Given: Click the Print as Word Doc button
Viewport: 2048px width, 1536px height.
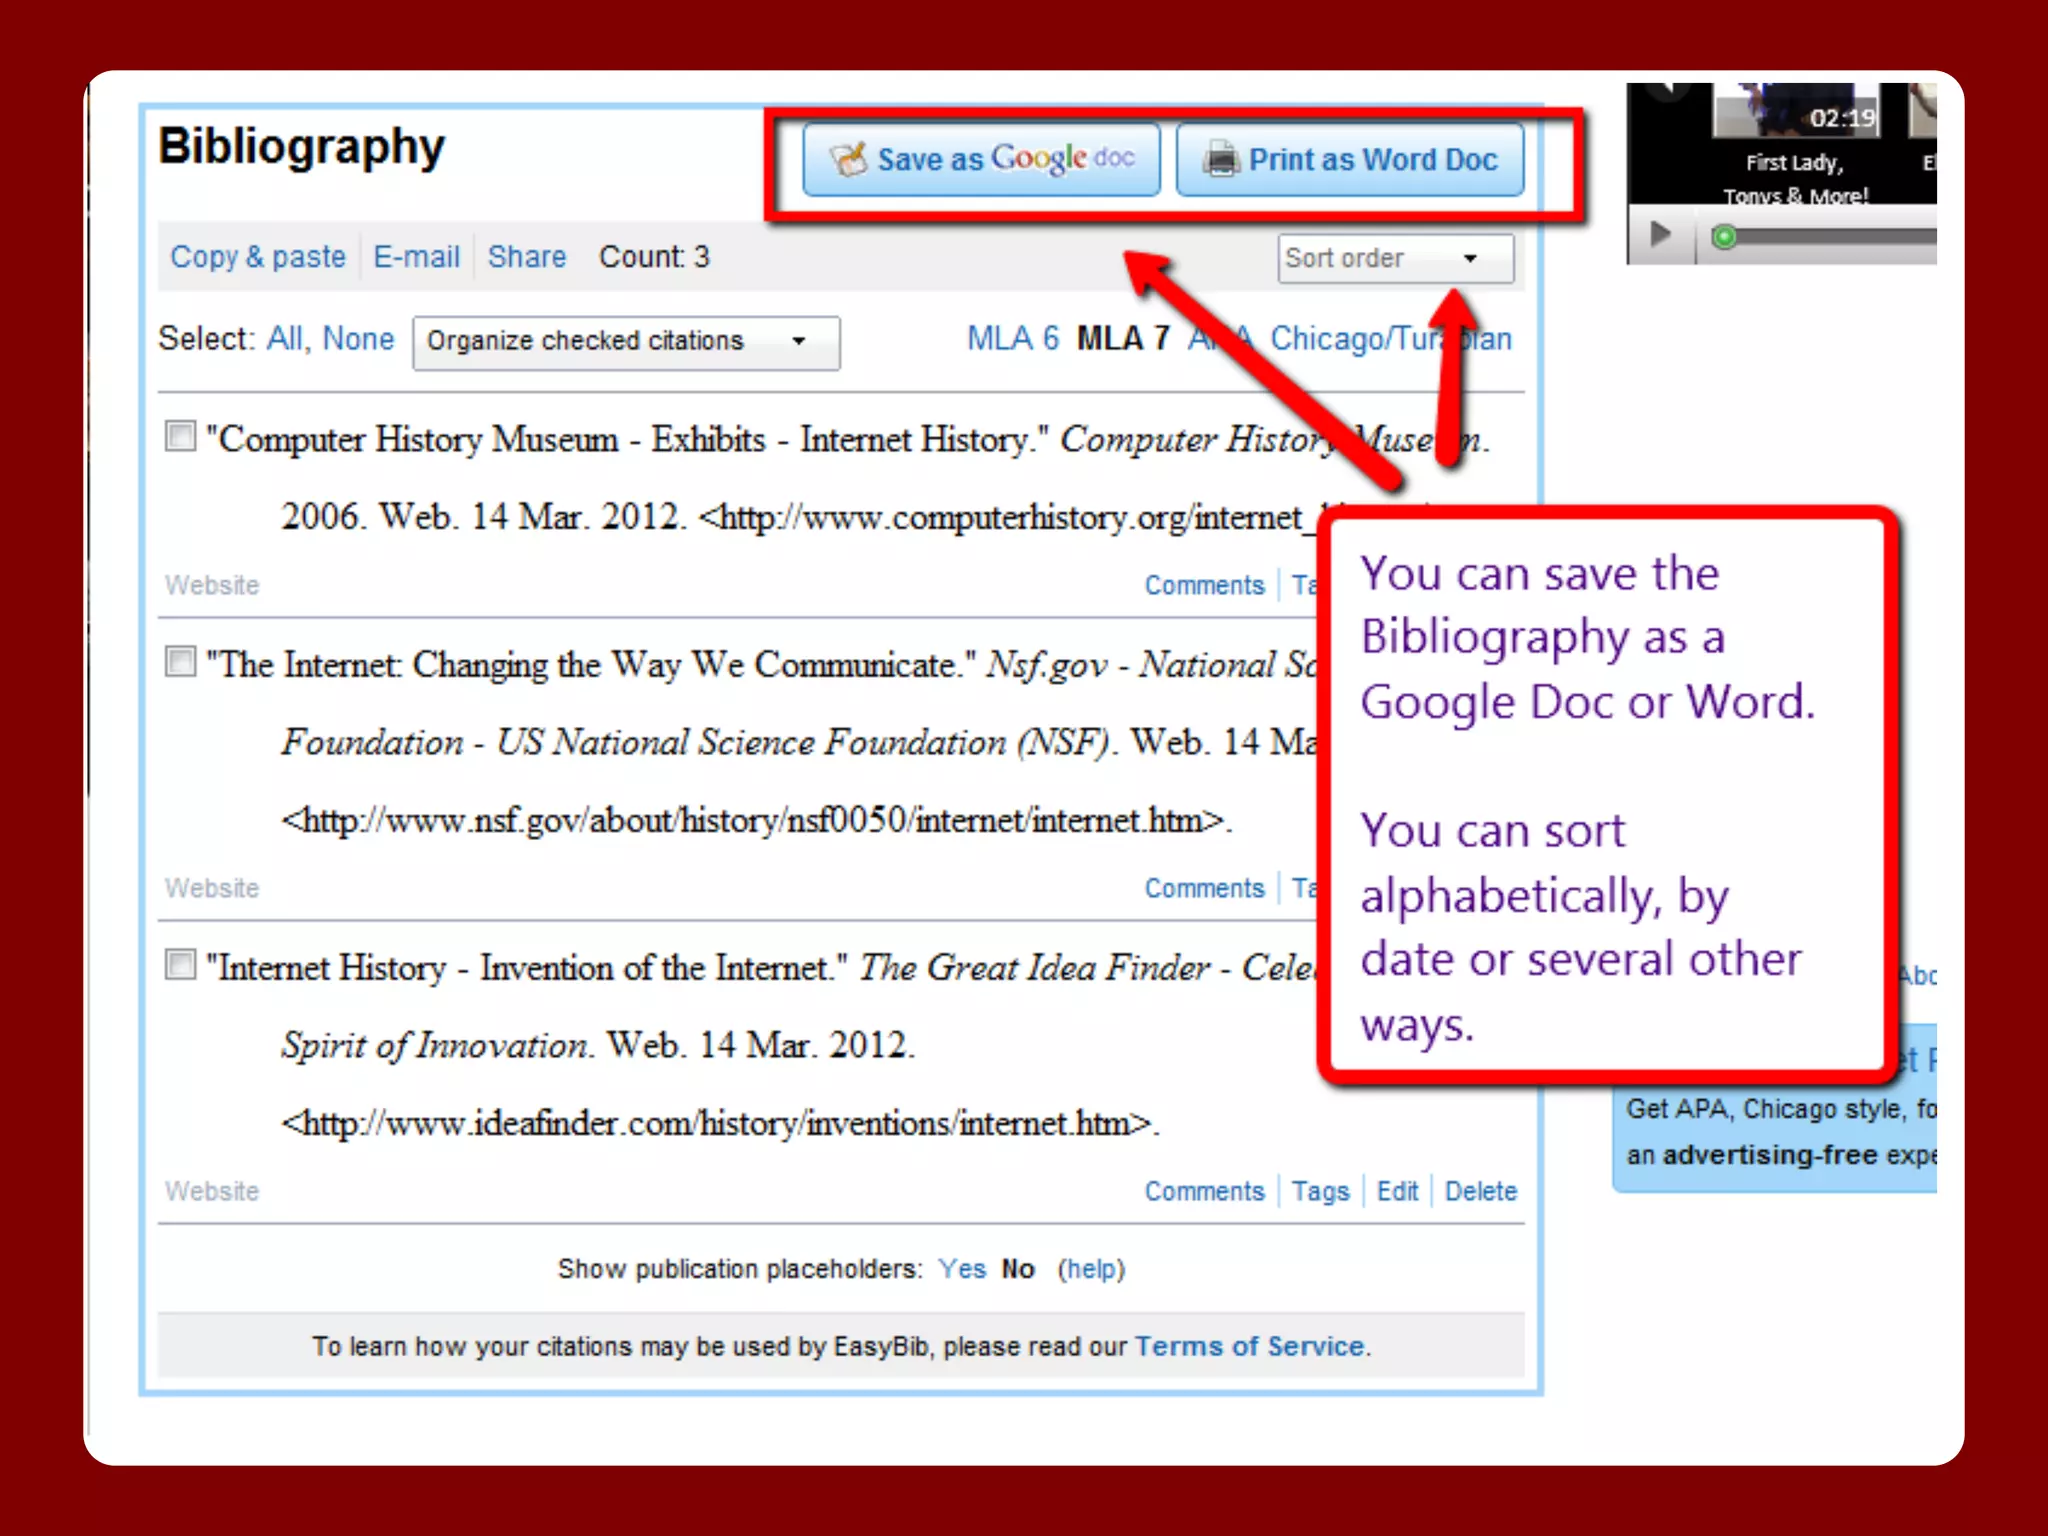Looking at the screenshot, I should (1350, 159).
